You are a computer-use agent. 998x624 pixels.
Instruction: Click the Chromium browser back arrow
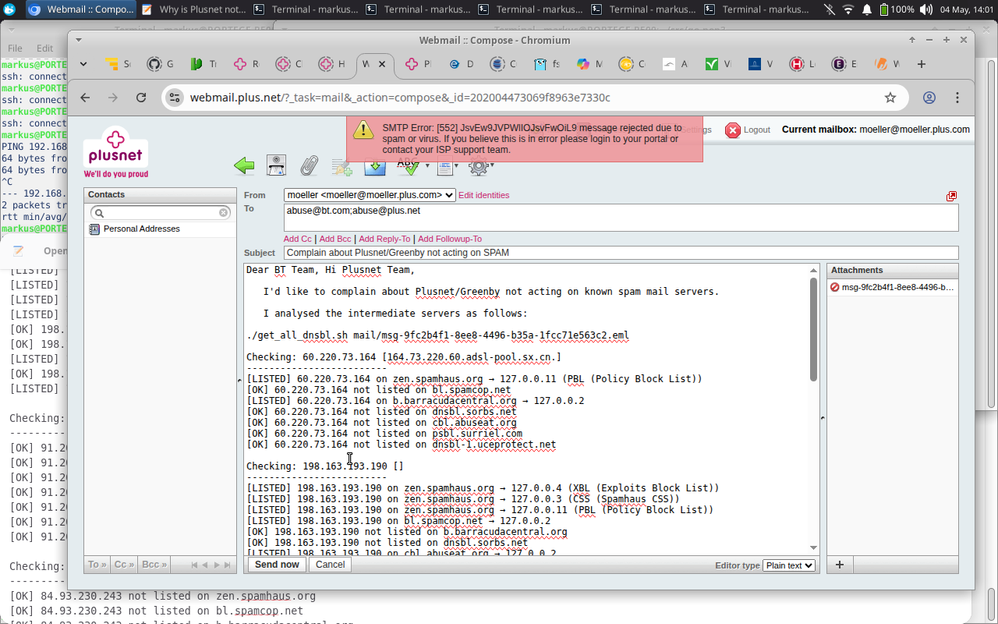click(x=85, y=97)
